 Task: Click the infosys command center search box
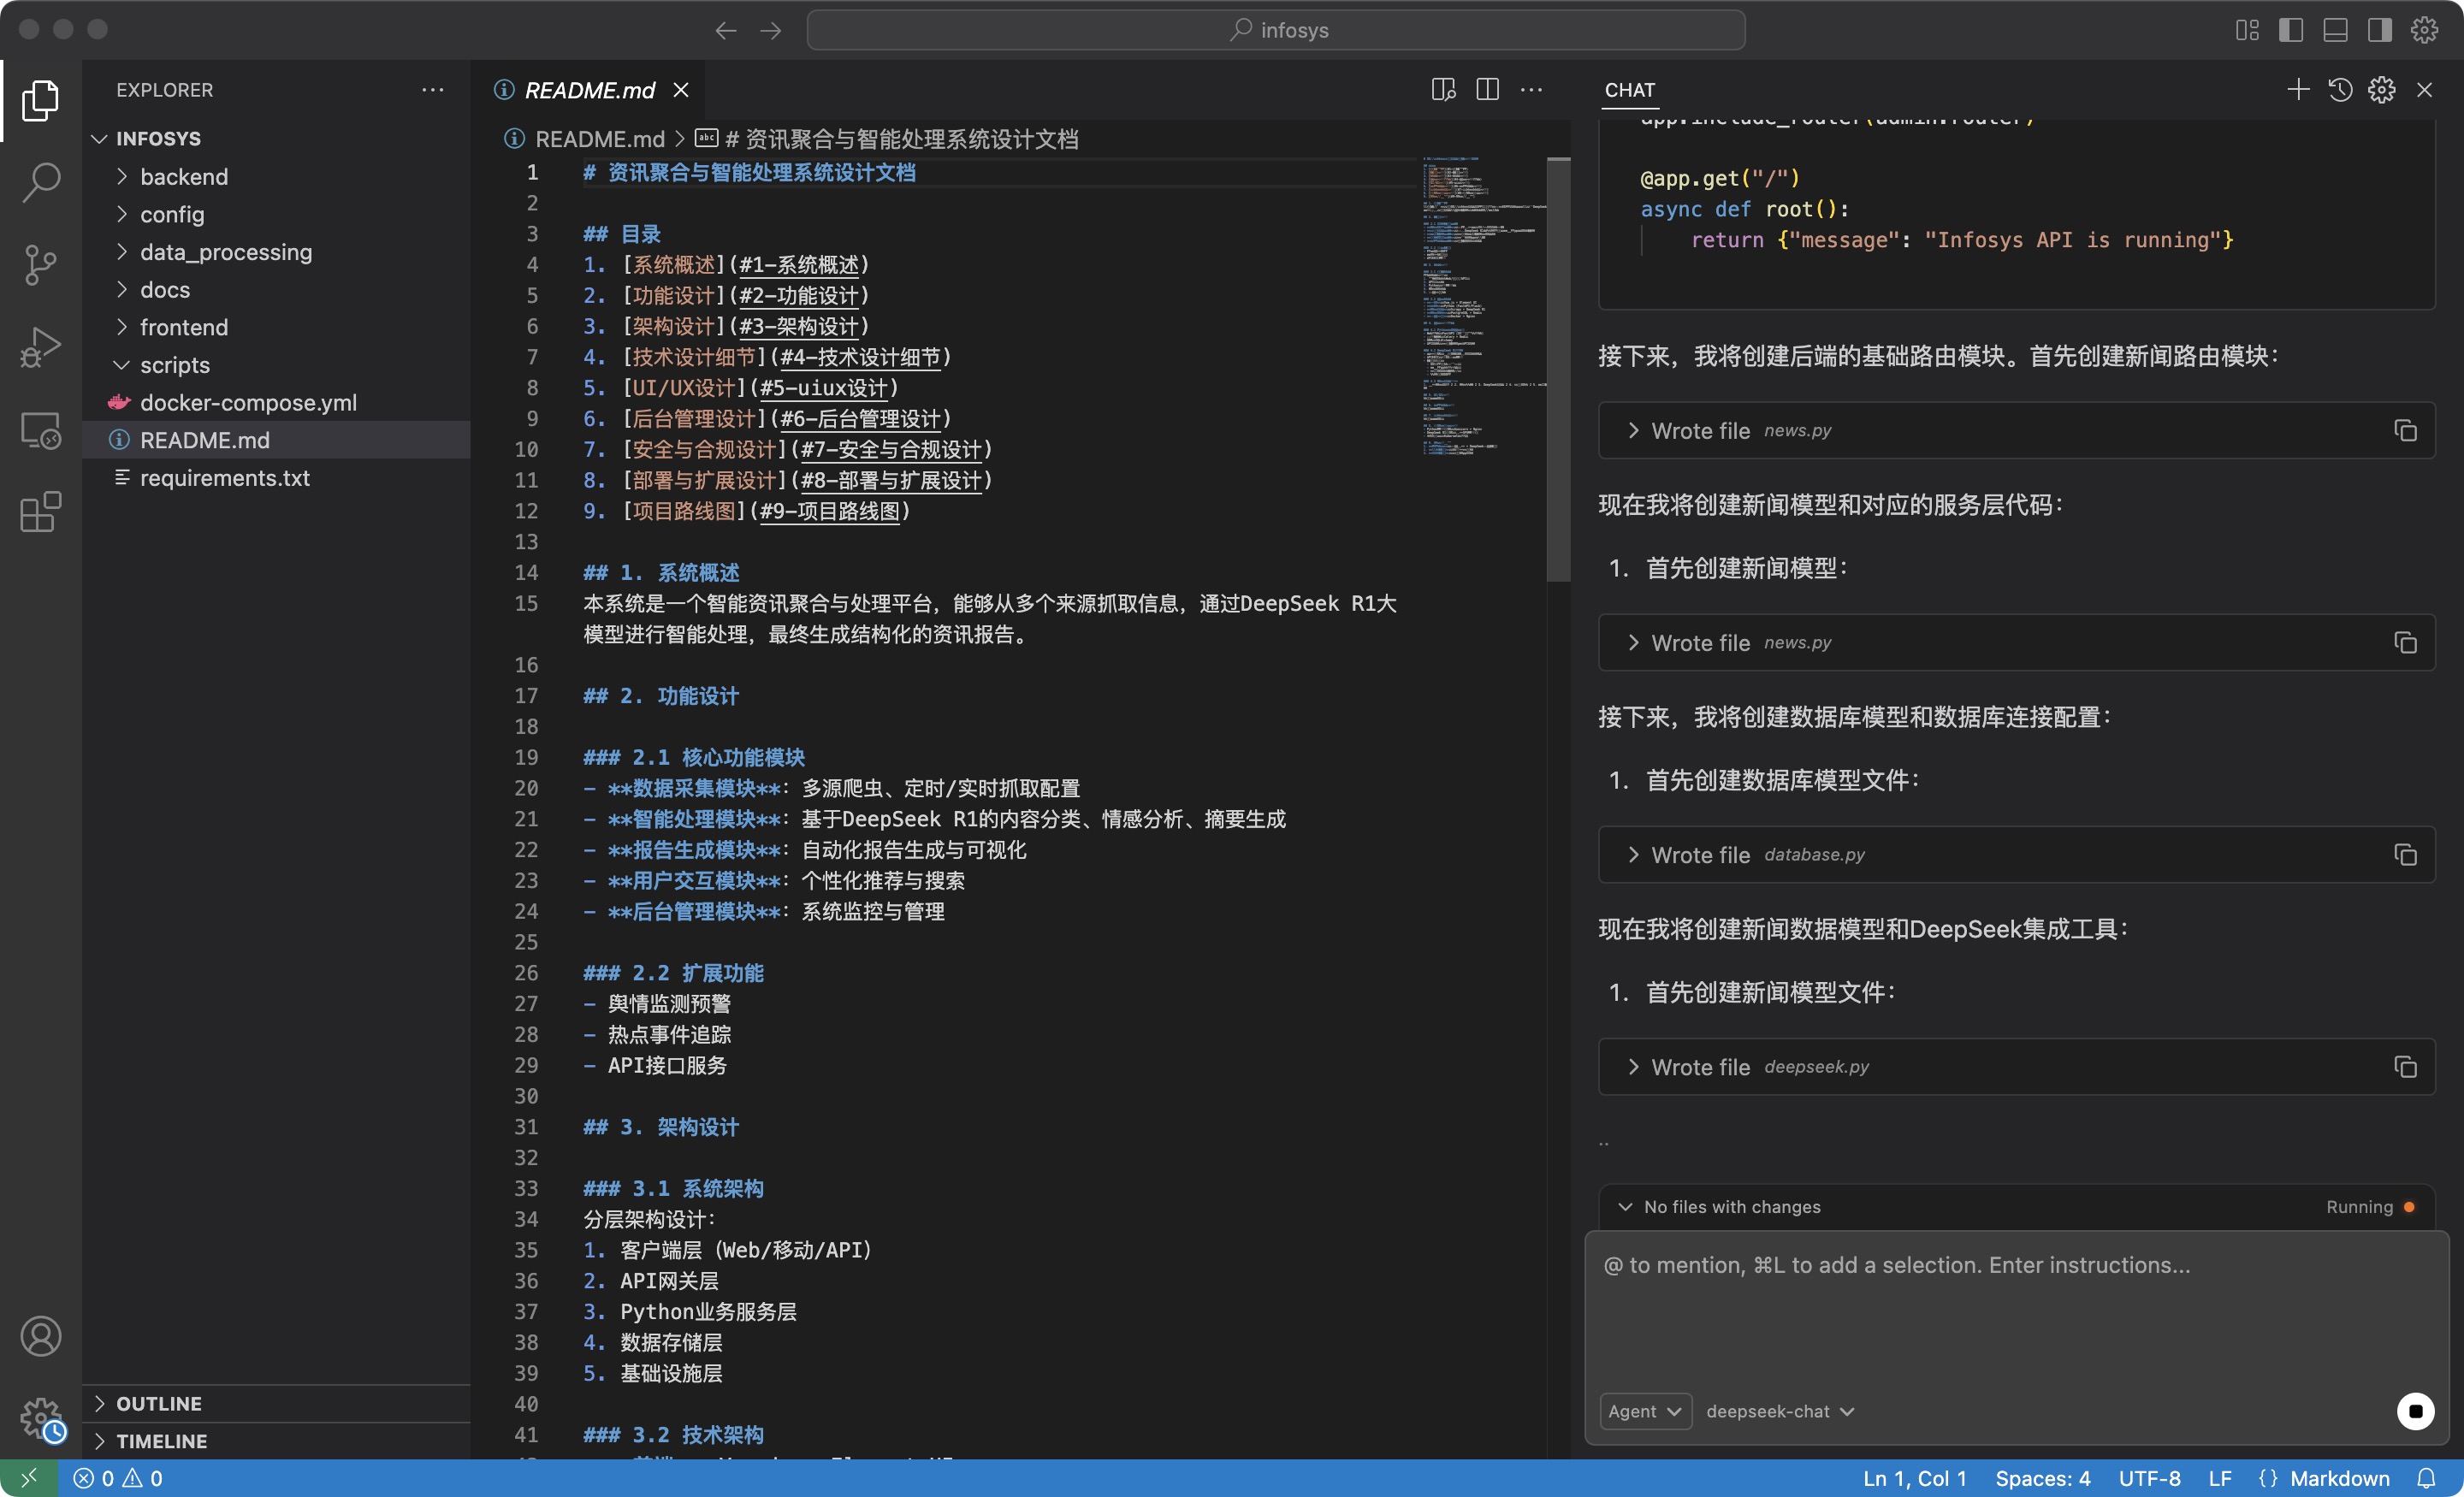pos(1276,30)
